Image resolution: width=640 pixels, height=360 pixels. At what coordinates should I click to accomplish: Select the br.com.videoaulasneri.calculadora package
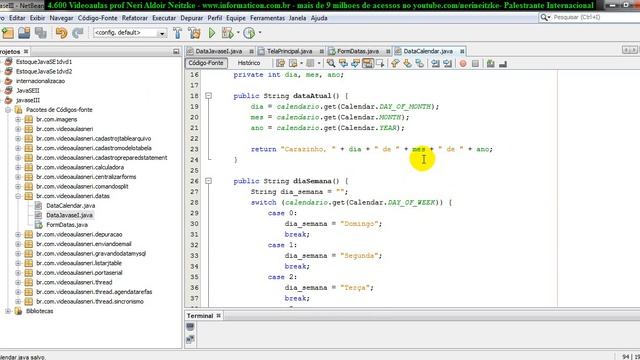80,167
